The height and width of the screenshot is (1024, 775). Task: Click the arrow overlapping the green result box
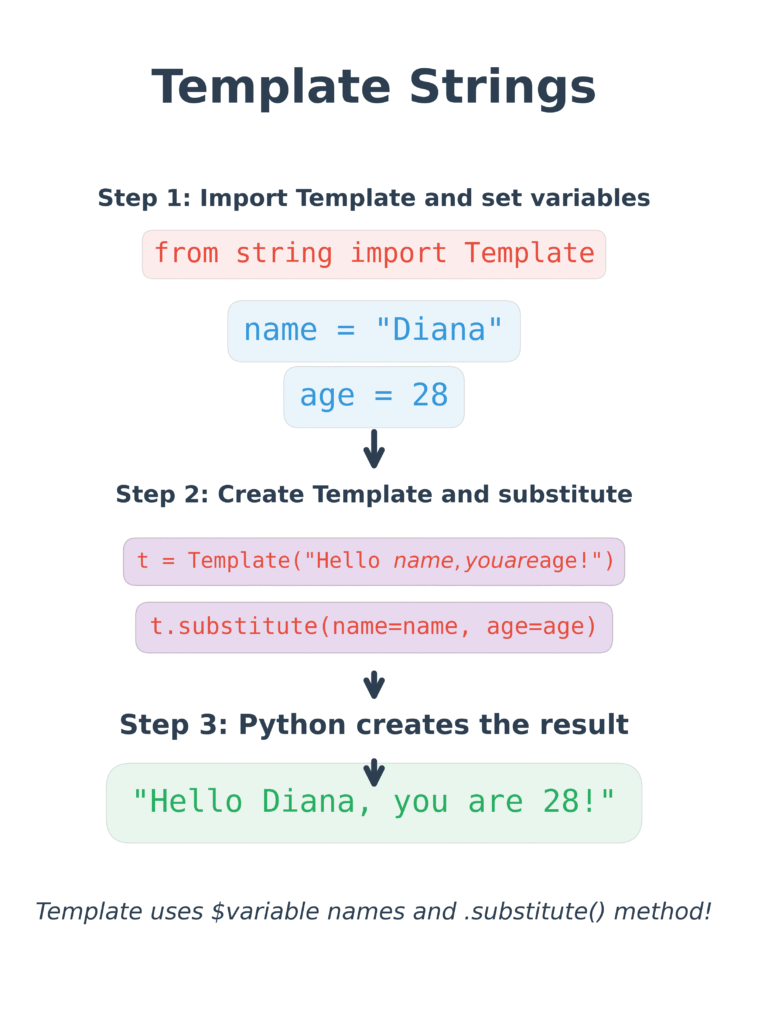[x=373, y=773]
